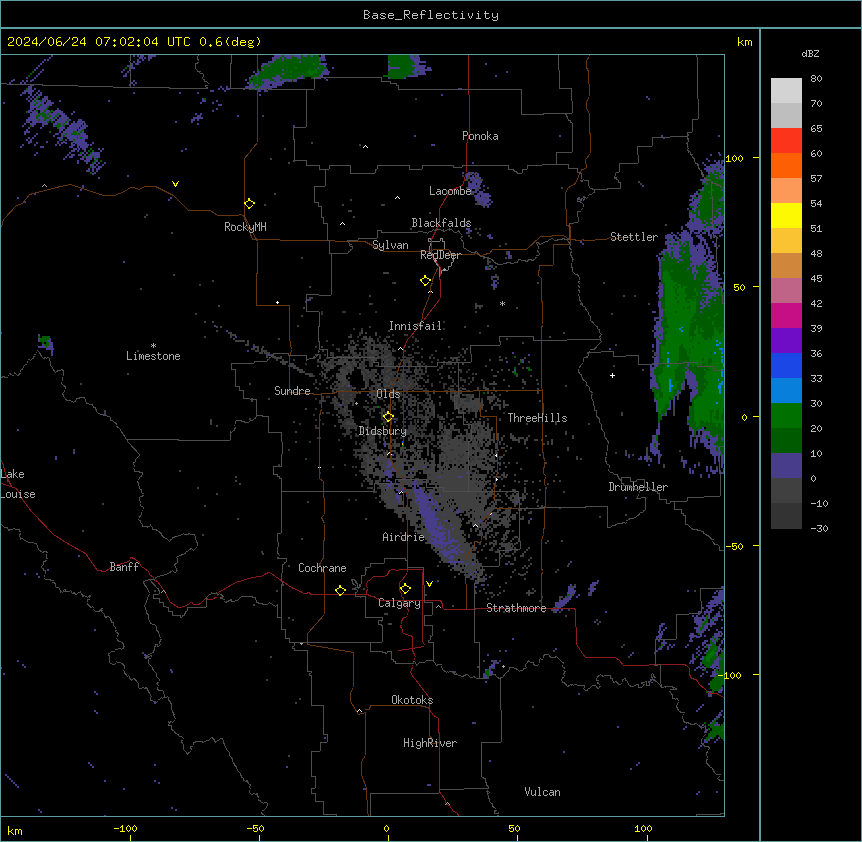Viewport: 862px width, 842px height.
Task: Click the light blue swatch below 33 dBZ
Action: [x=786, y=391]
